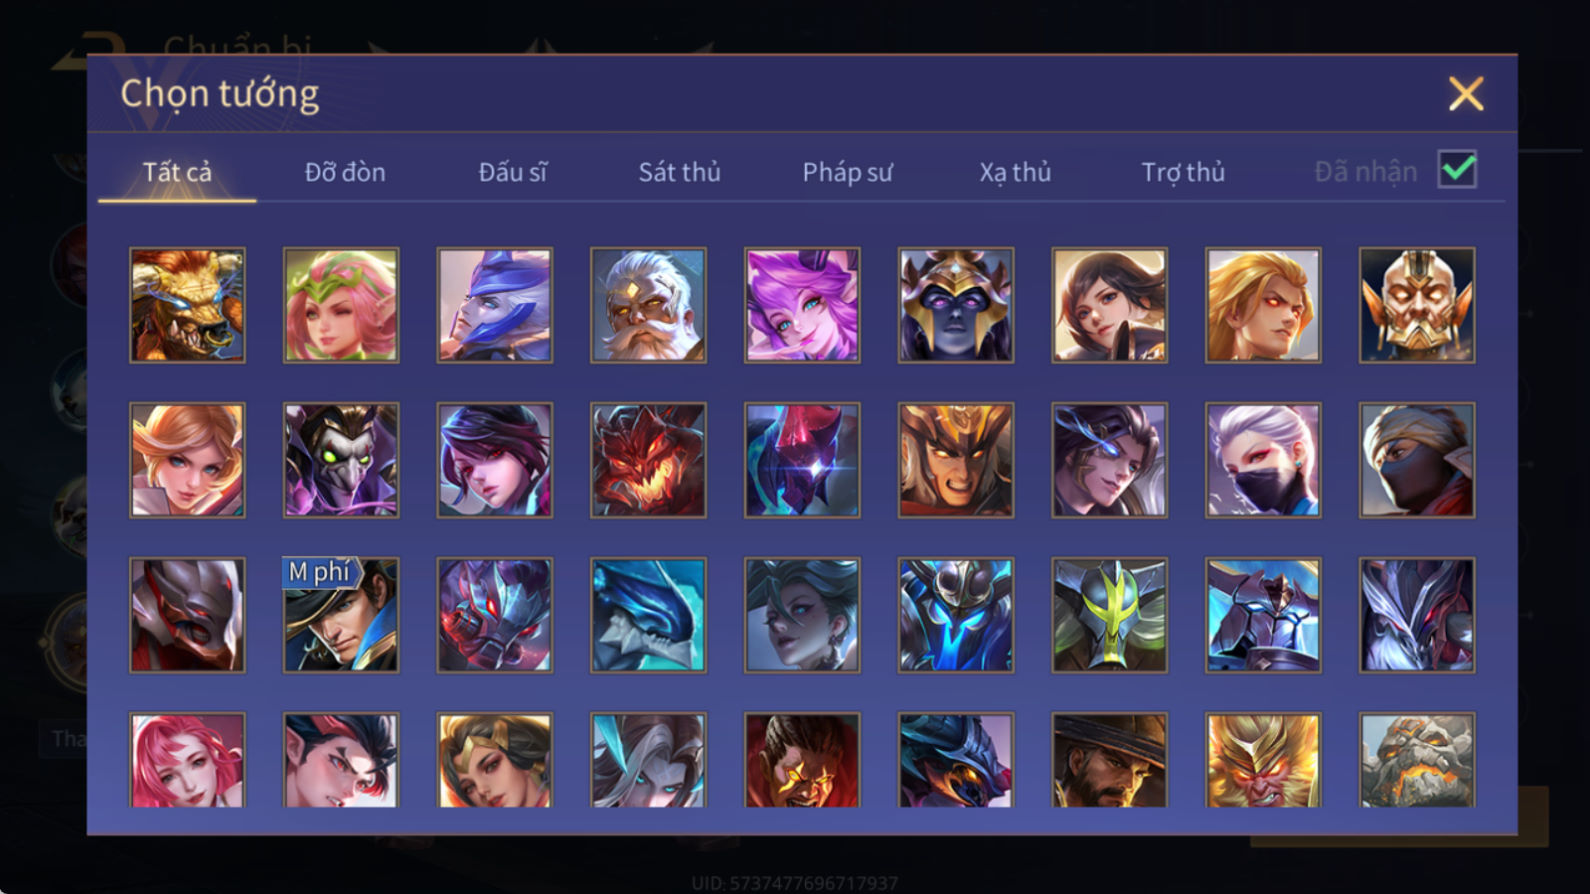Pick the golden masked bald warrior hero
This screenshot has width=1590, height=894.
click(1417, 305)
